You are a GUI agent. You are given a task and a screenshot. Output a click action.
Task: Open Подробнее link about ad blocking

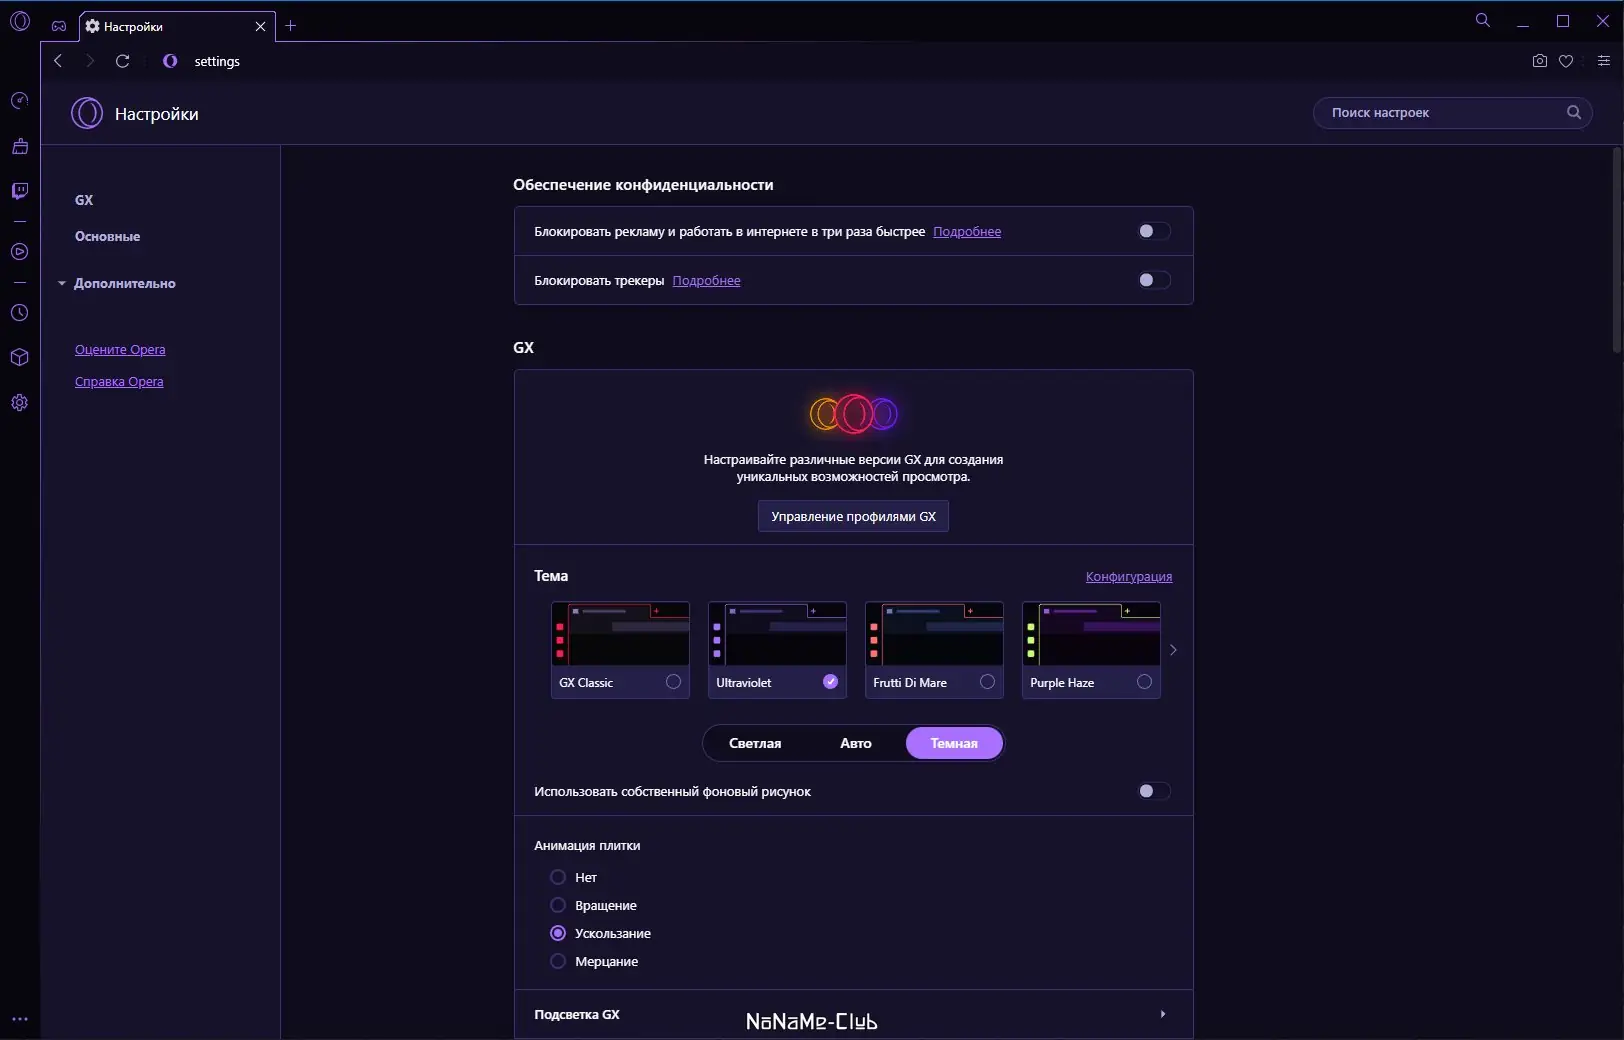[x=967, y=231]
